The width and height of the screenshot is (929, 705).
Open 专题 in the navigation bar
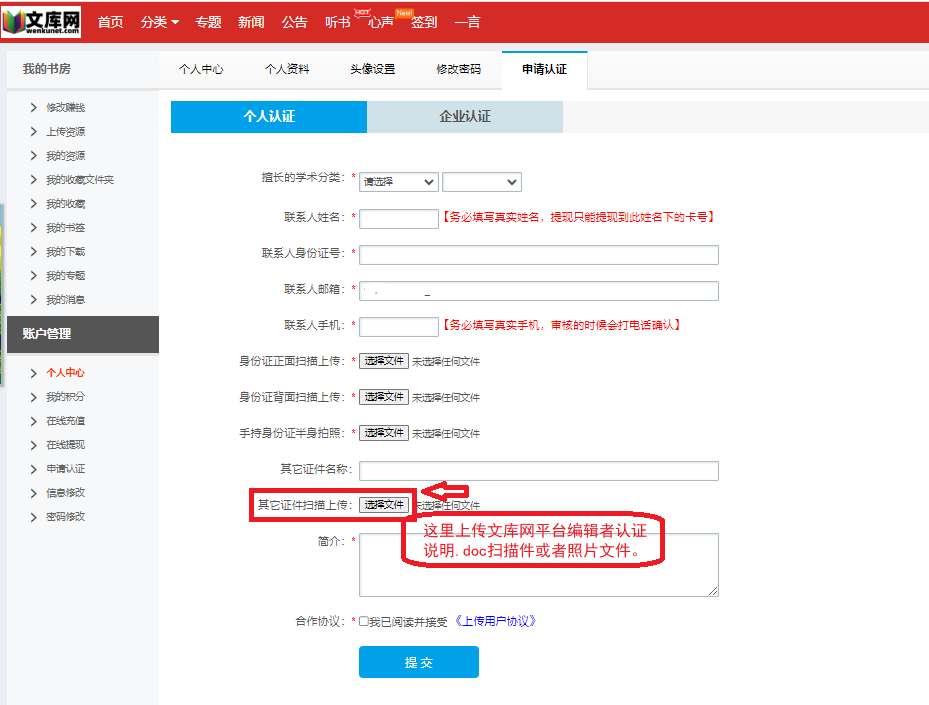(x=209, y=22)
